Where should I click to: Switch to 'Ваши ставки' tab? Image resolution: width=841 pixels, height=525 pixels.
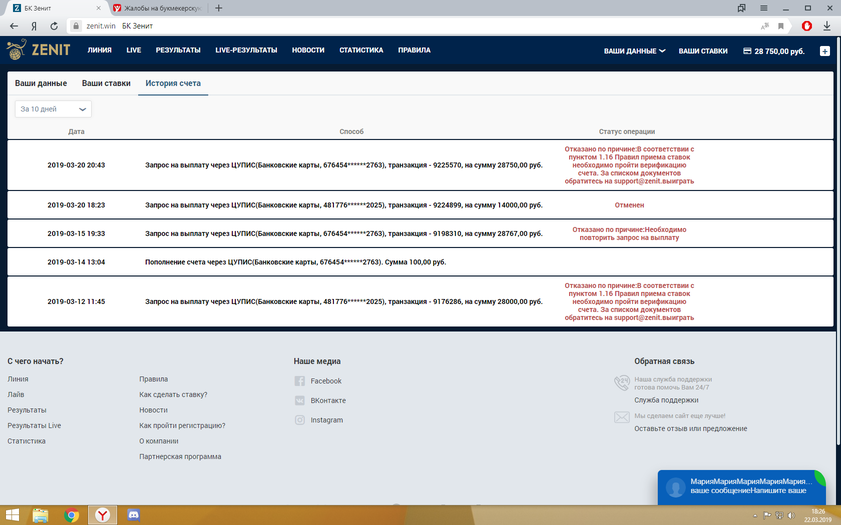(x=106, y=83)
